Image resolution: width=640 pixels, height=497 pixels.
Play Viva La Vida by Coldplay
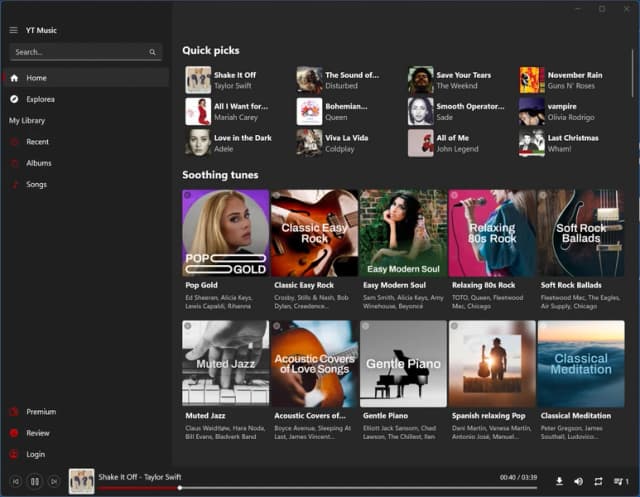[x=345, y=143]
